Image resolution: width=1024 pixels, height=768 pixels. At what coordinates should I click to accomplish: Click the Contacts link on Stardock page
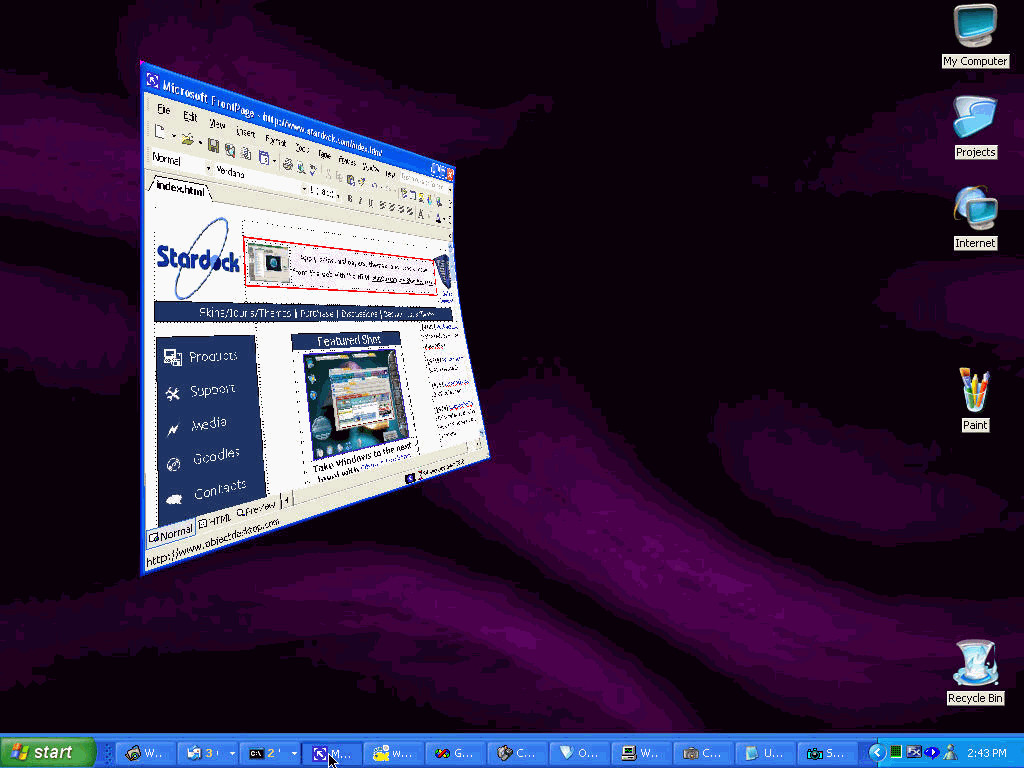(x=220, y=489)
